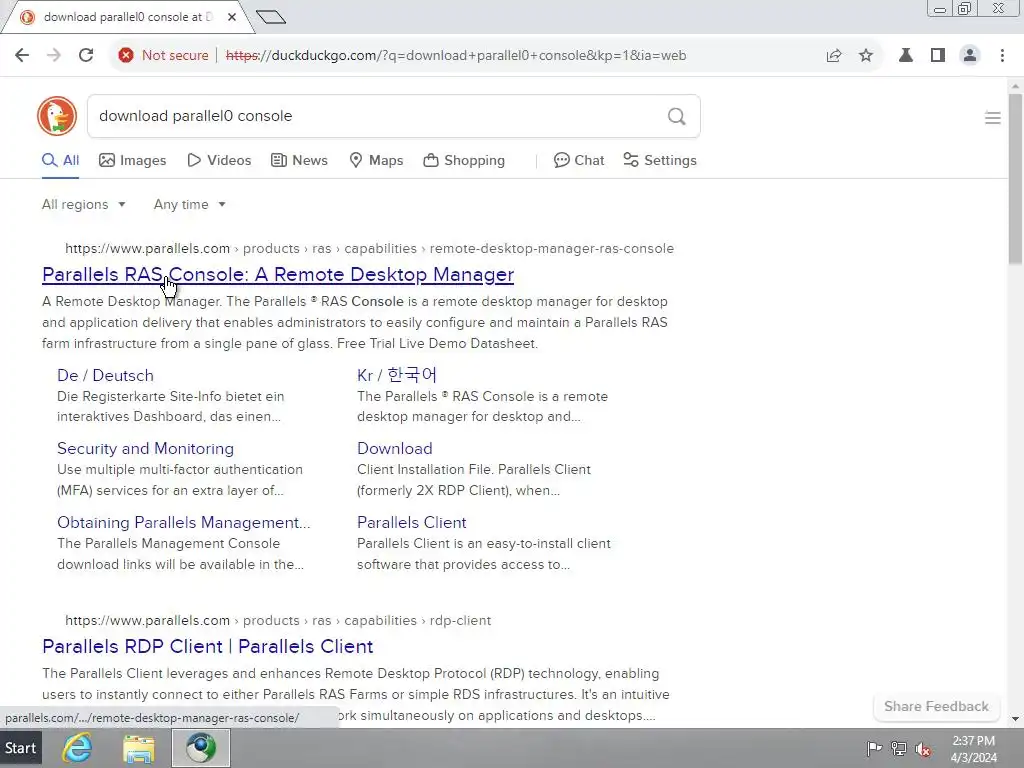Click the browser forward arrow
Viewport: 1024px width, 768px height.
[x=54, y=56]
